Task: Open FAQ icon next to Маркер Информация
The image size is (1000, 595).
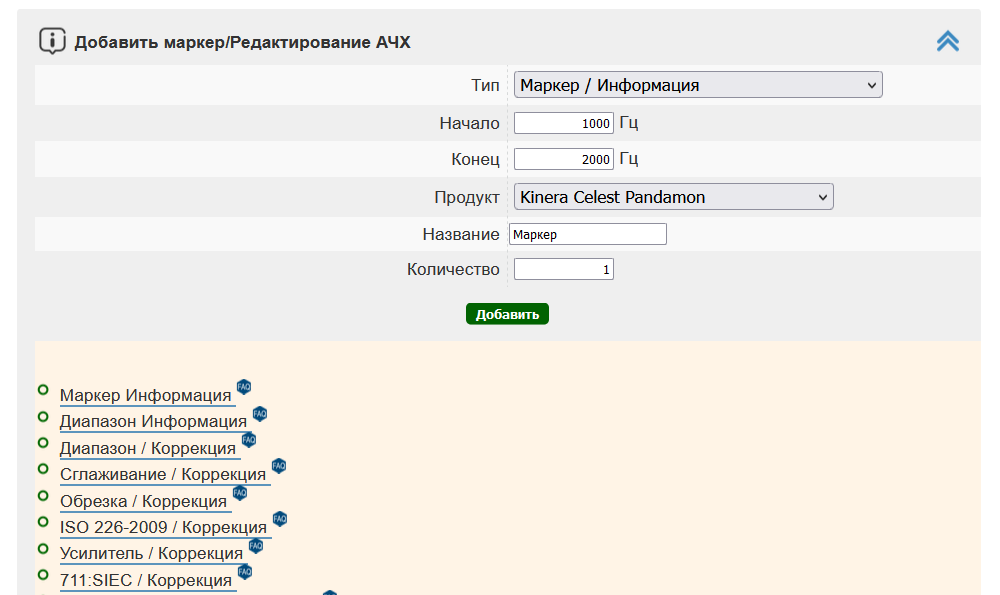Action: coord(244,387)
